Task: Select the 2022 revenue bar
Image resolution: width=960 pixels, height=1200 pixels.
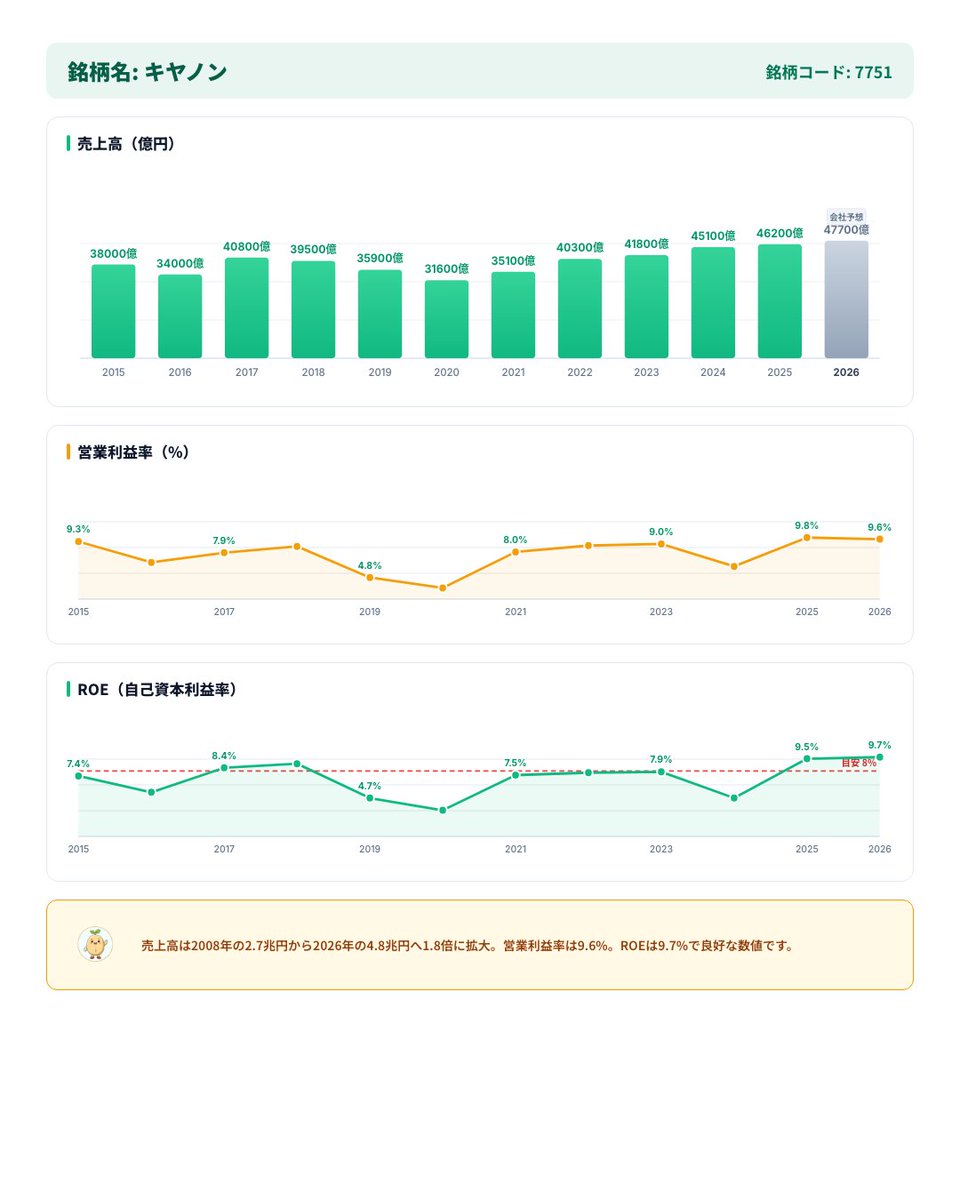Action: [x=580, y=308]
